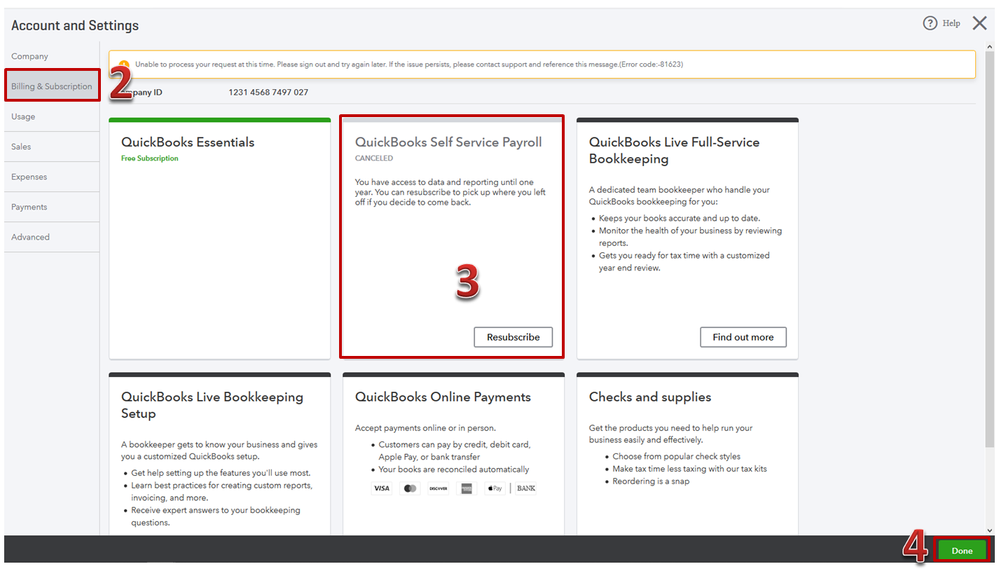Viewport: 999px width, 569px height.
Task: Click Resubscribe for Self Service Payroll
Action: (513, 337)
